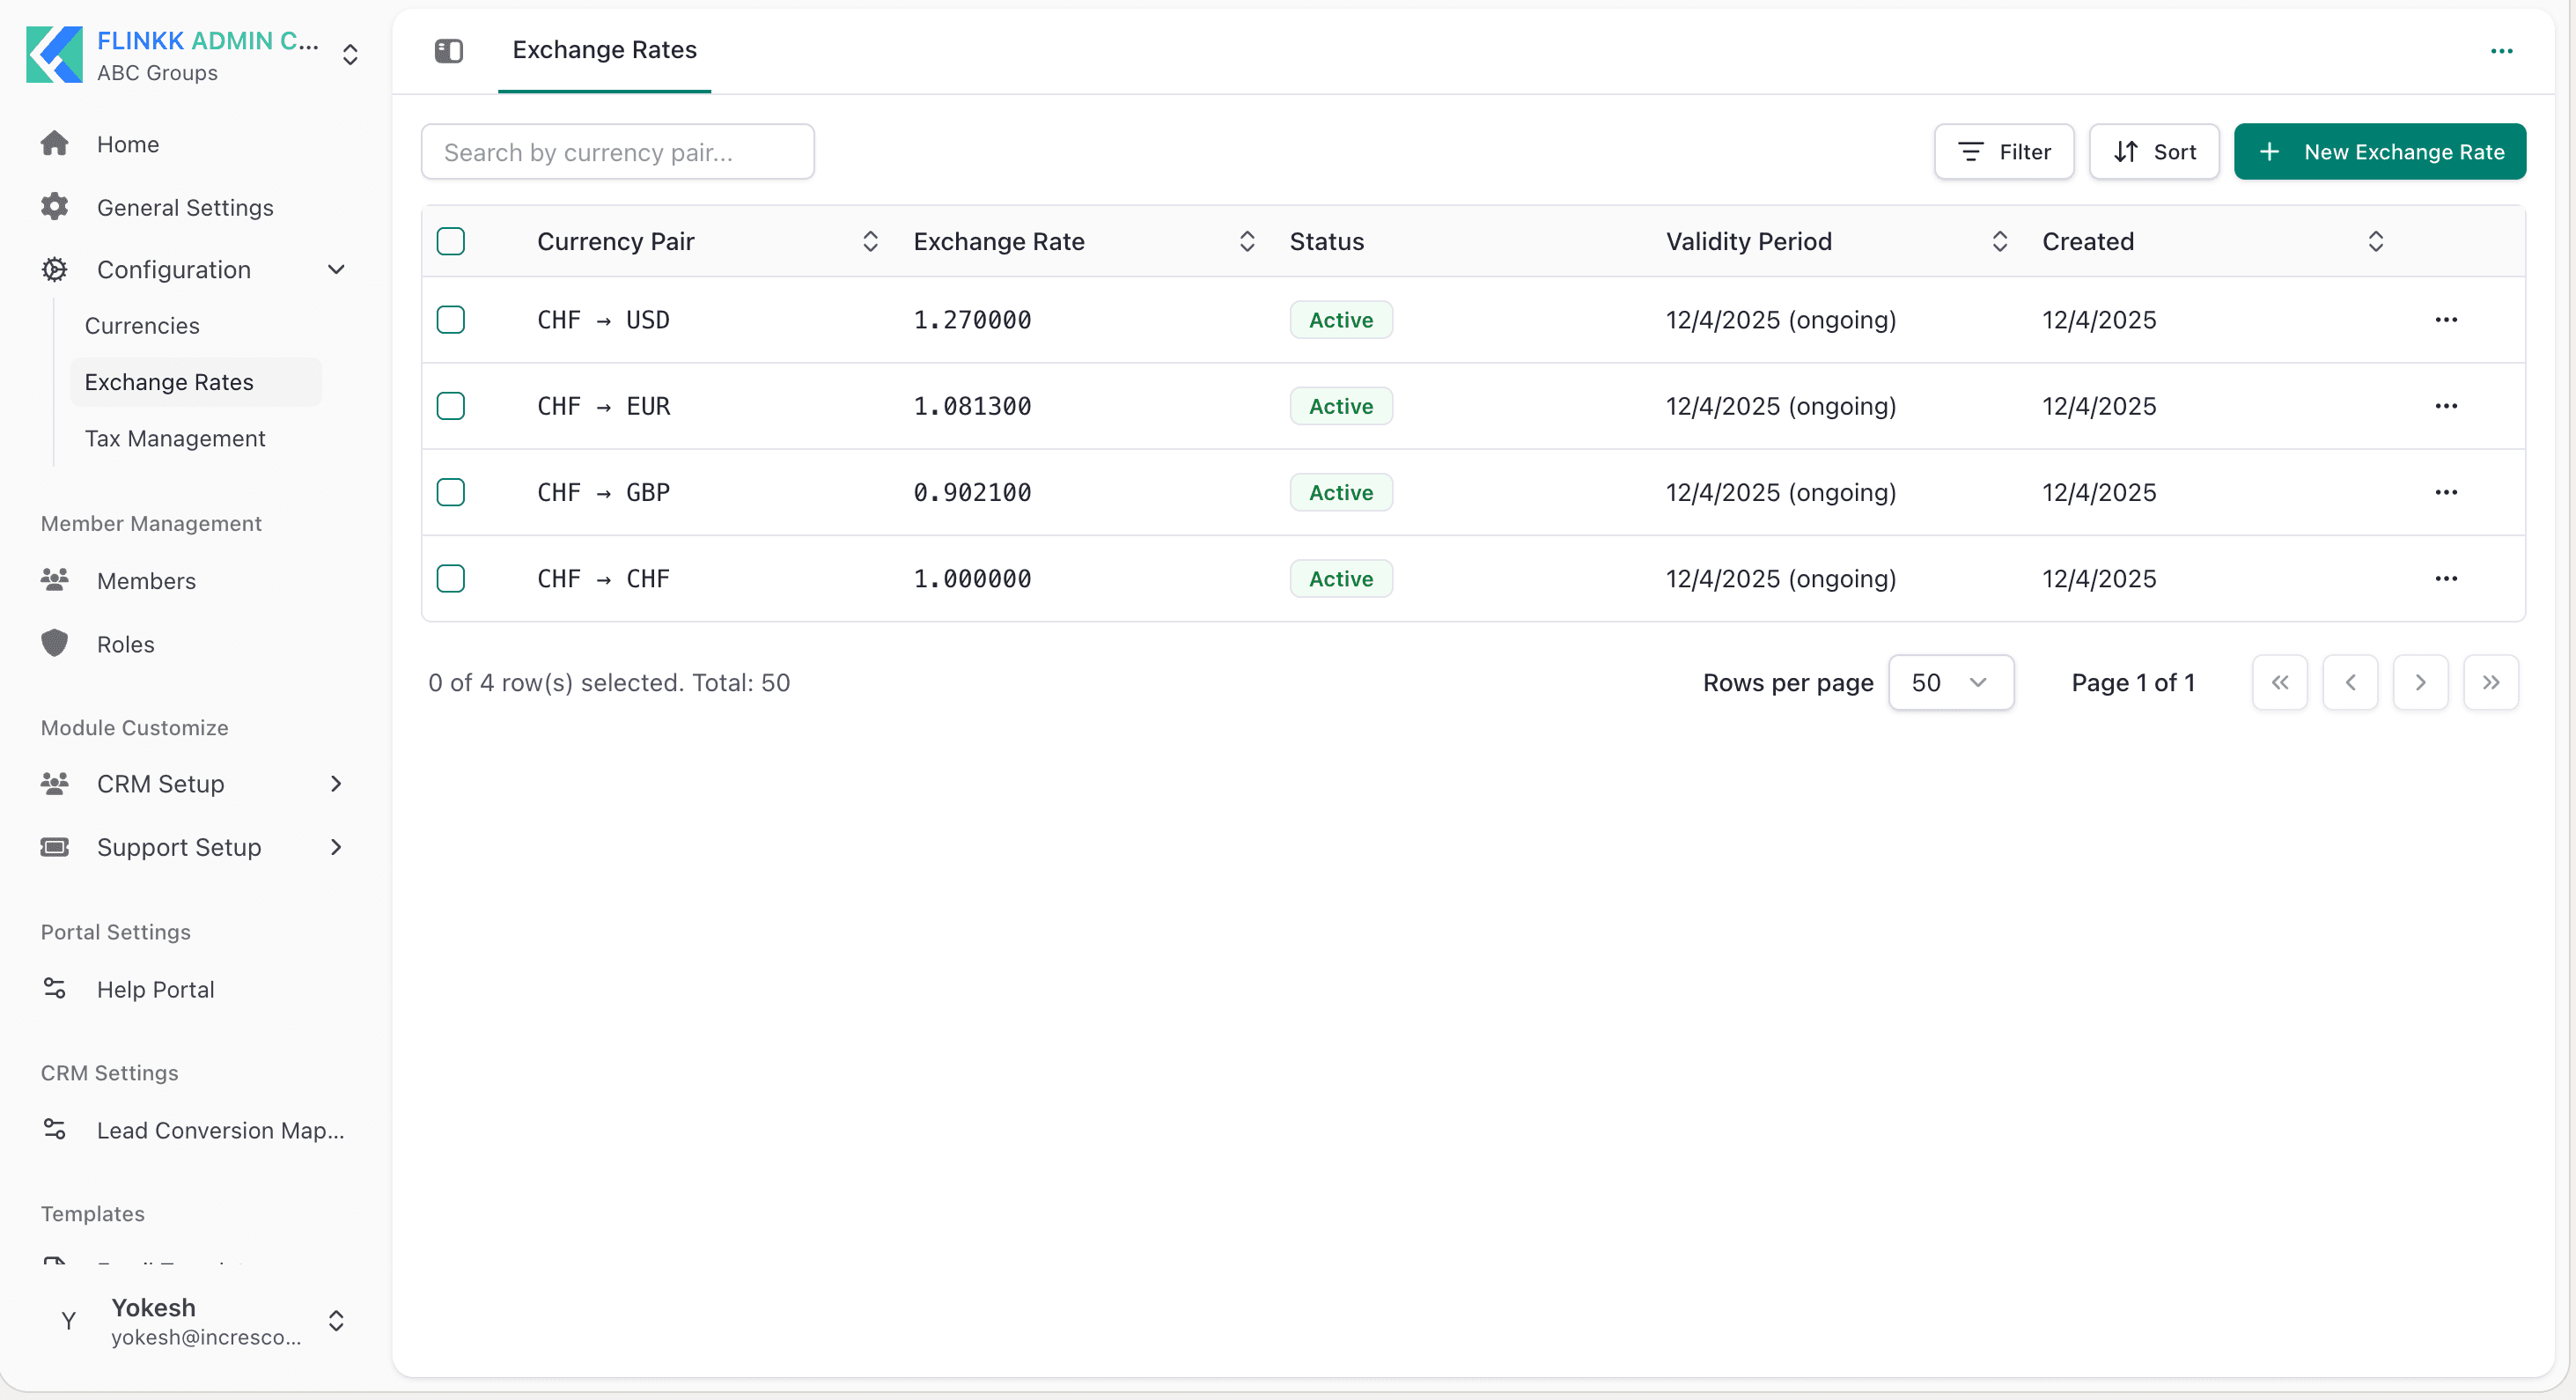Click the CRM Setup people icon

pos(54,783)
